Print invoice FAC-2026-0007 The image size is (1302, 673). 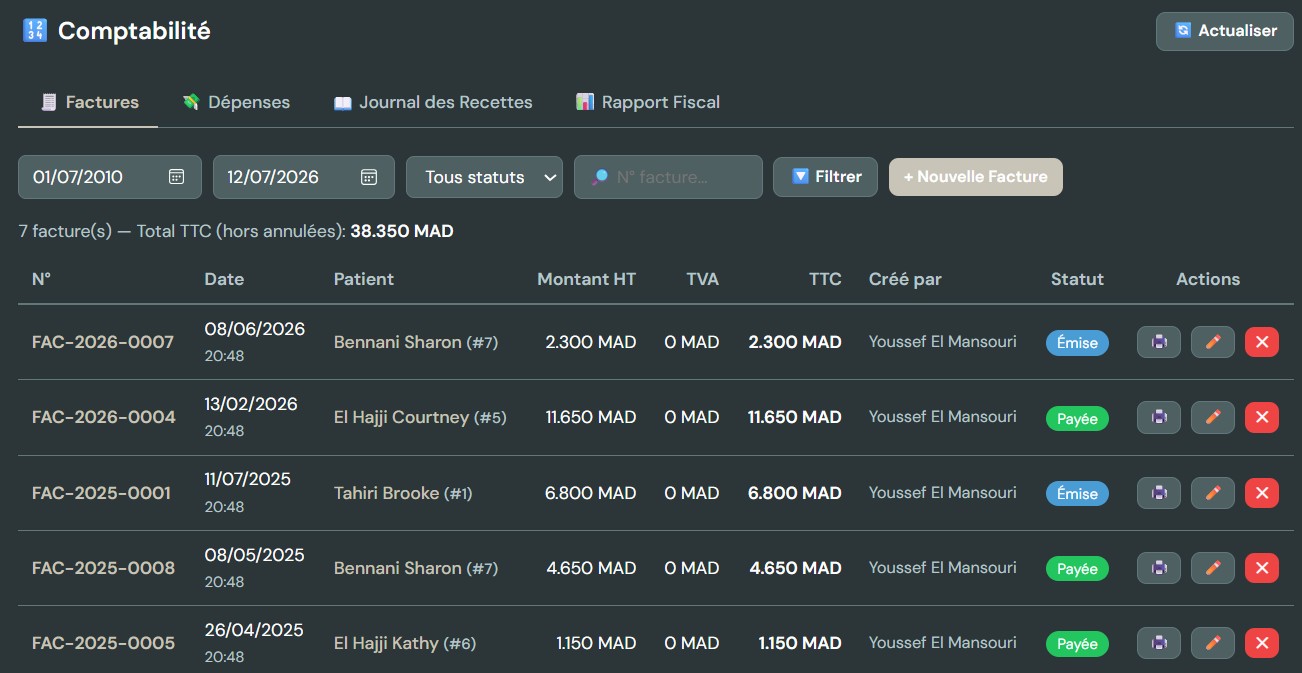1159,342
